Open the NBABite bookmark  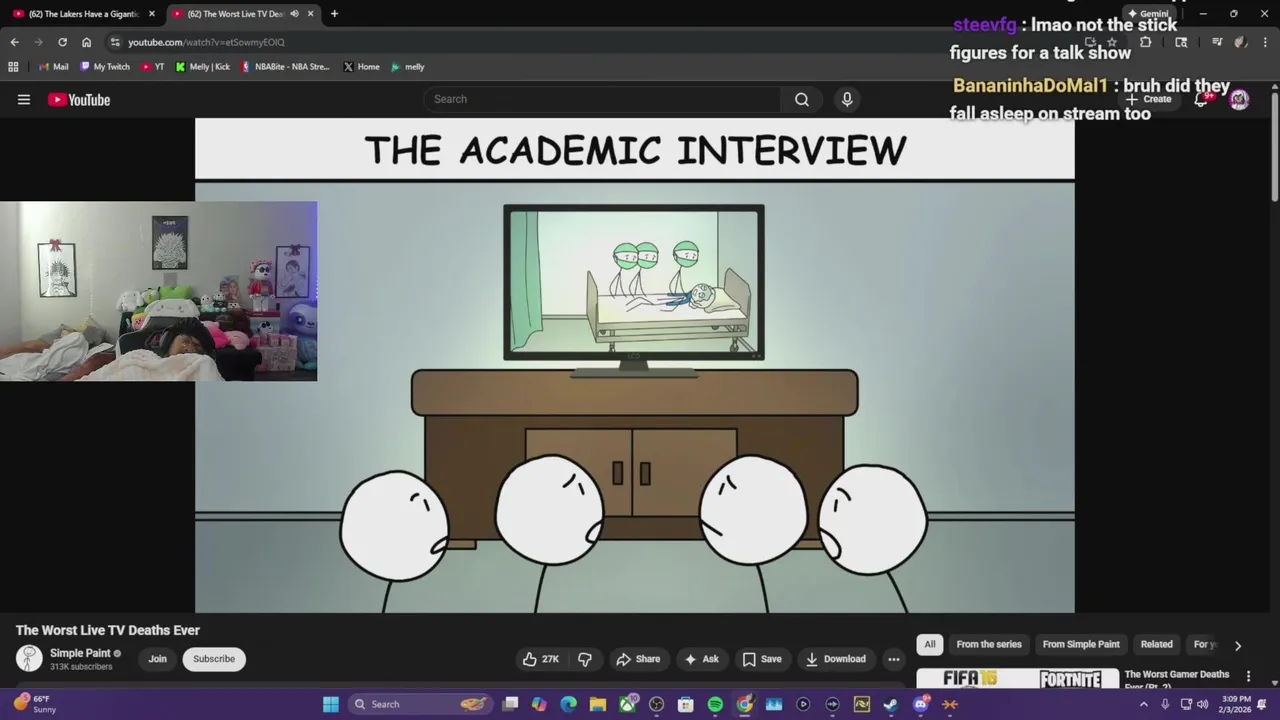point(286,67)
